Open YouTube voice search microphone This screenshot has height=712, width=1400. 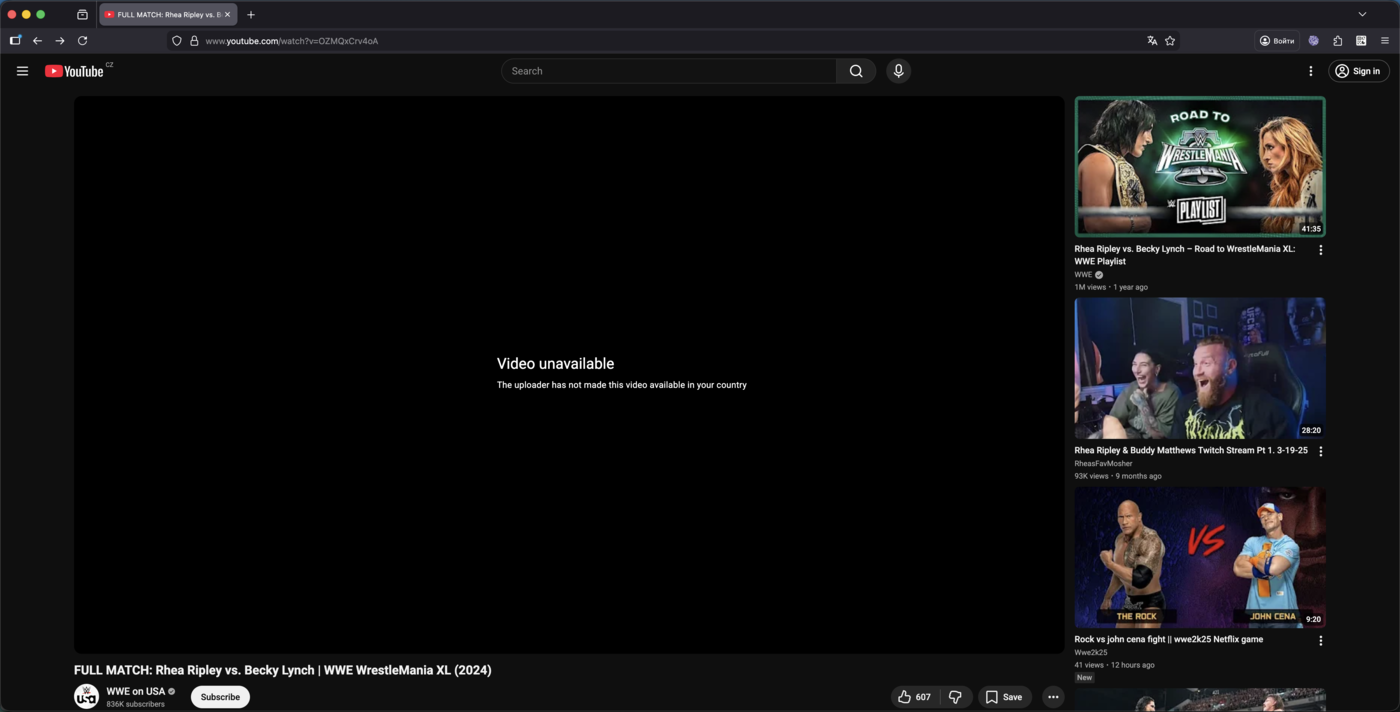tap(897, 70)
